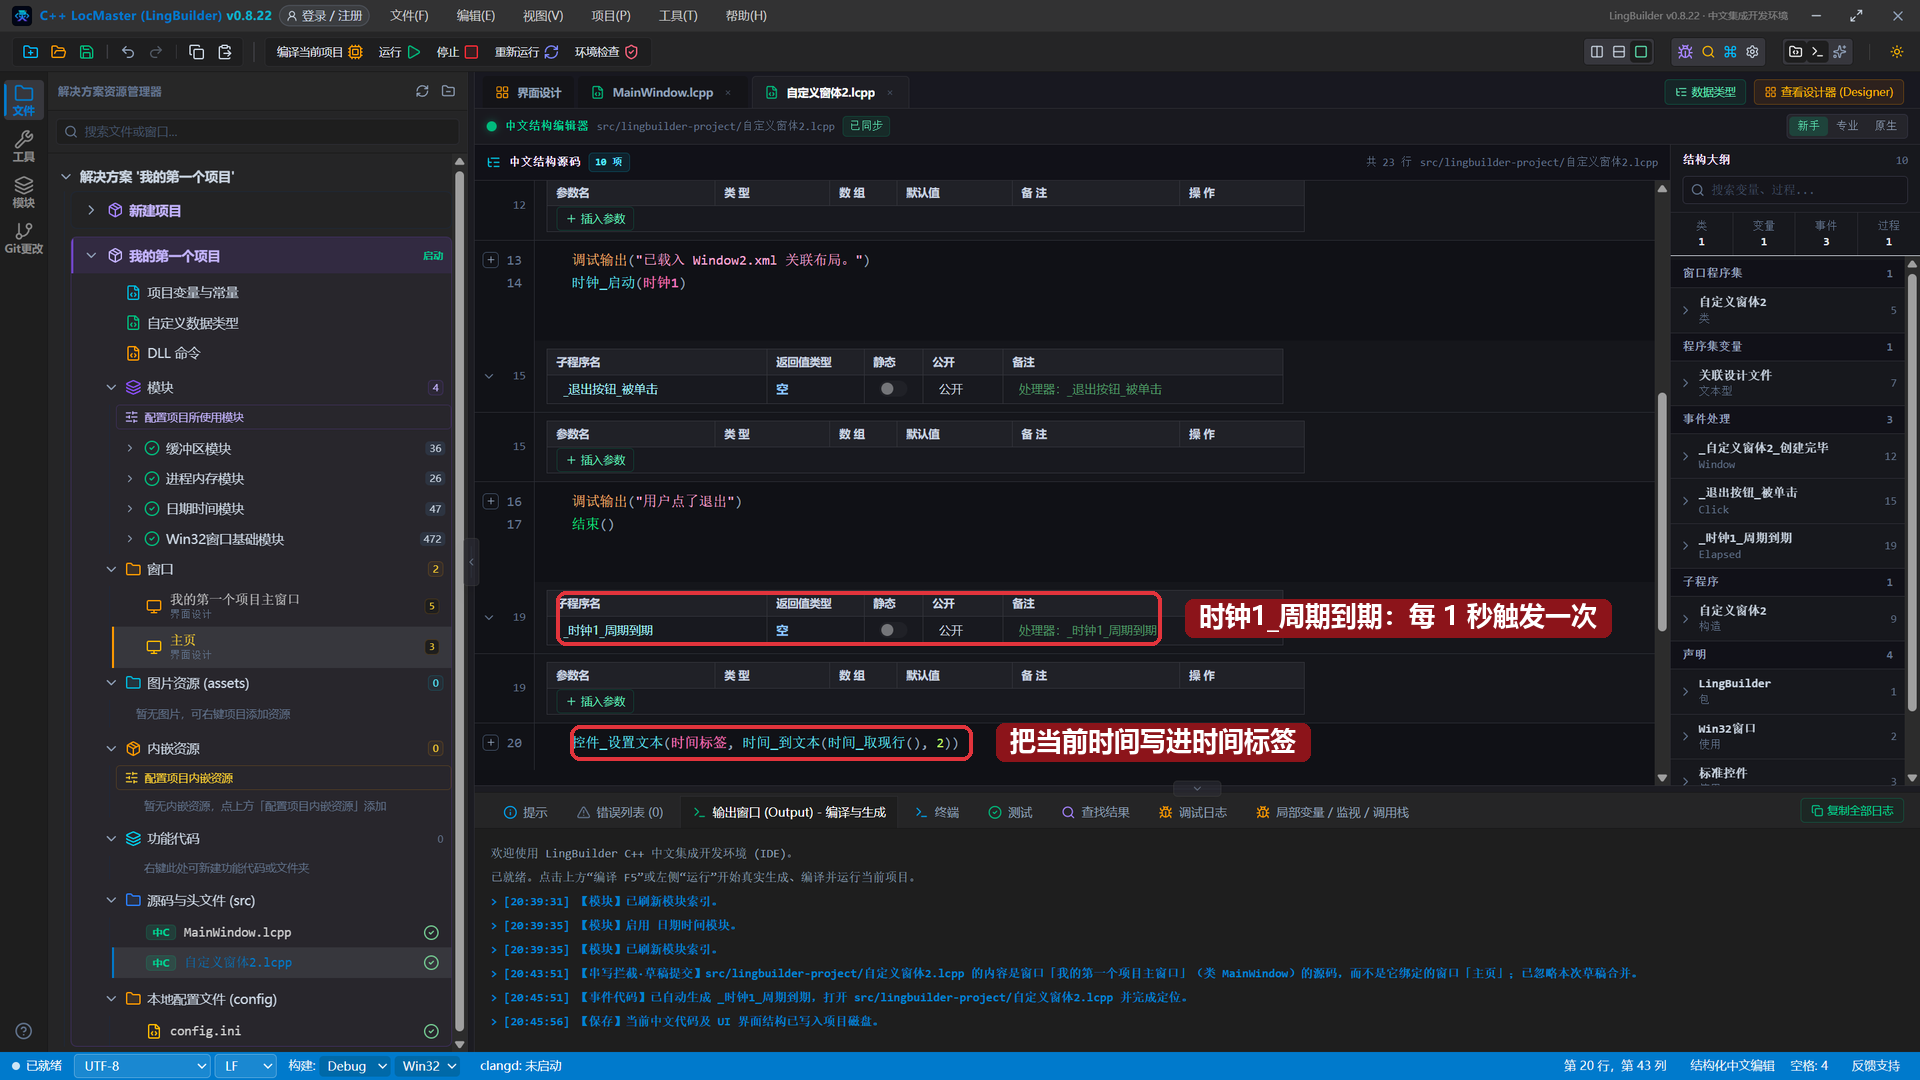This screenshot has width=1920, height=1080.
Task: Click 查看设计器 (Designer) button
Action: click(1829, 92)
